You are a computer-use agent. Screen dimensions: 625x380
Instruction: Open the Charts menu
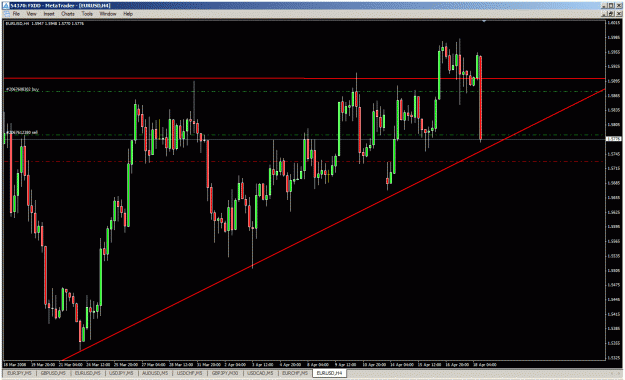68,14
